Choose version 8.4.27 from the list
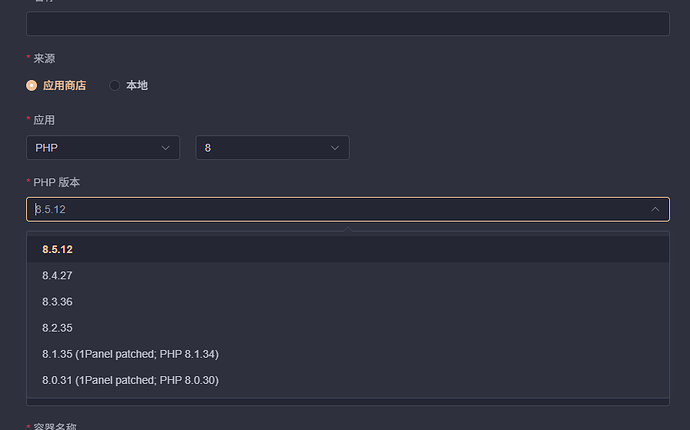The image size is (690, 430). (348, 276)
